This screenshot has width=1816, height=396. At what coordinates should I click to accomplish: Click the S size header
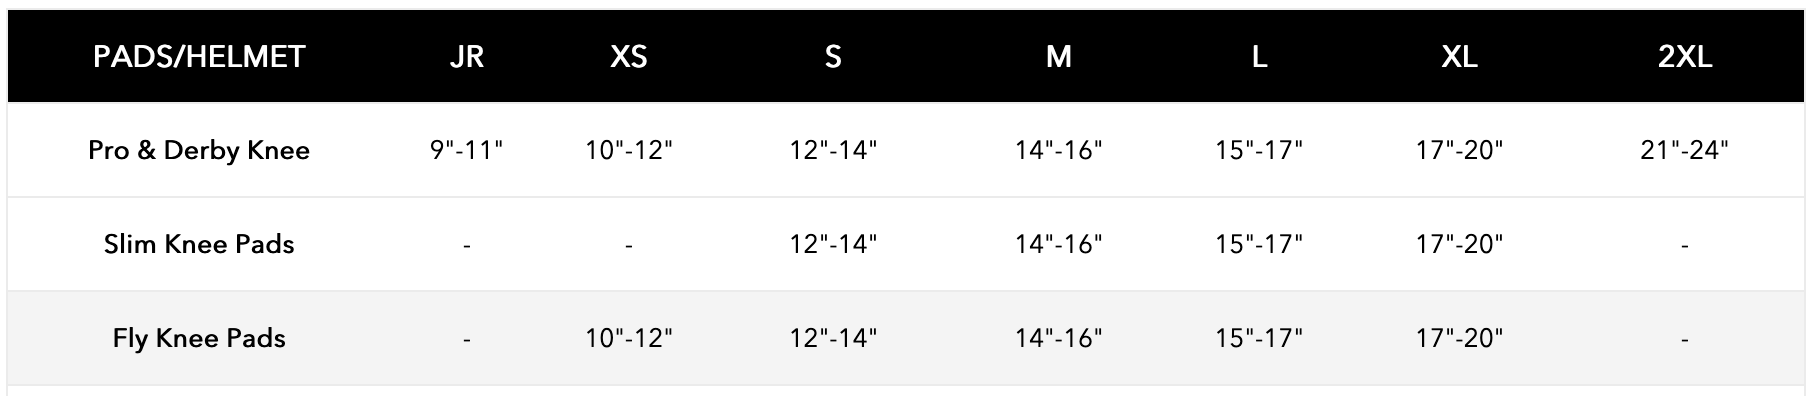point(833,57)
